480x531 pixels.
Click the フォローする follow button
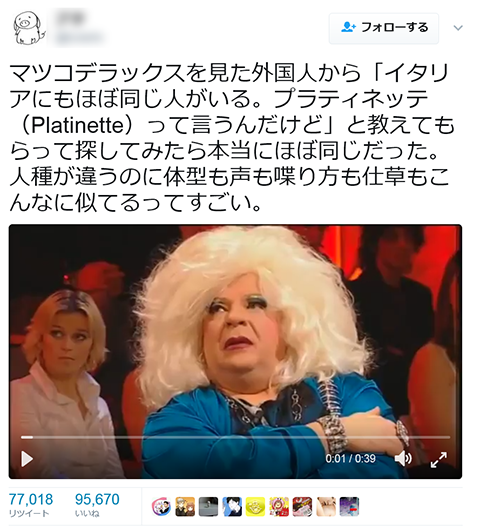coord(384,28)
